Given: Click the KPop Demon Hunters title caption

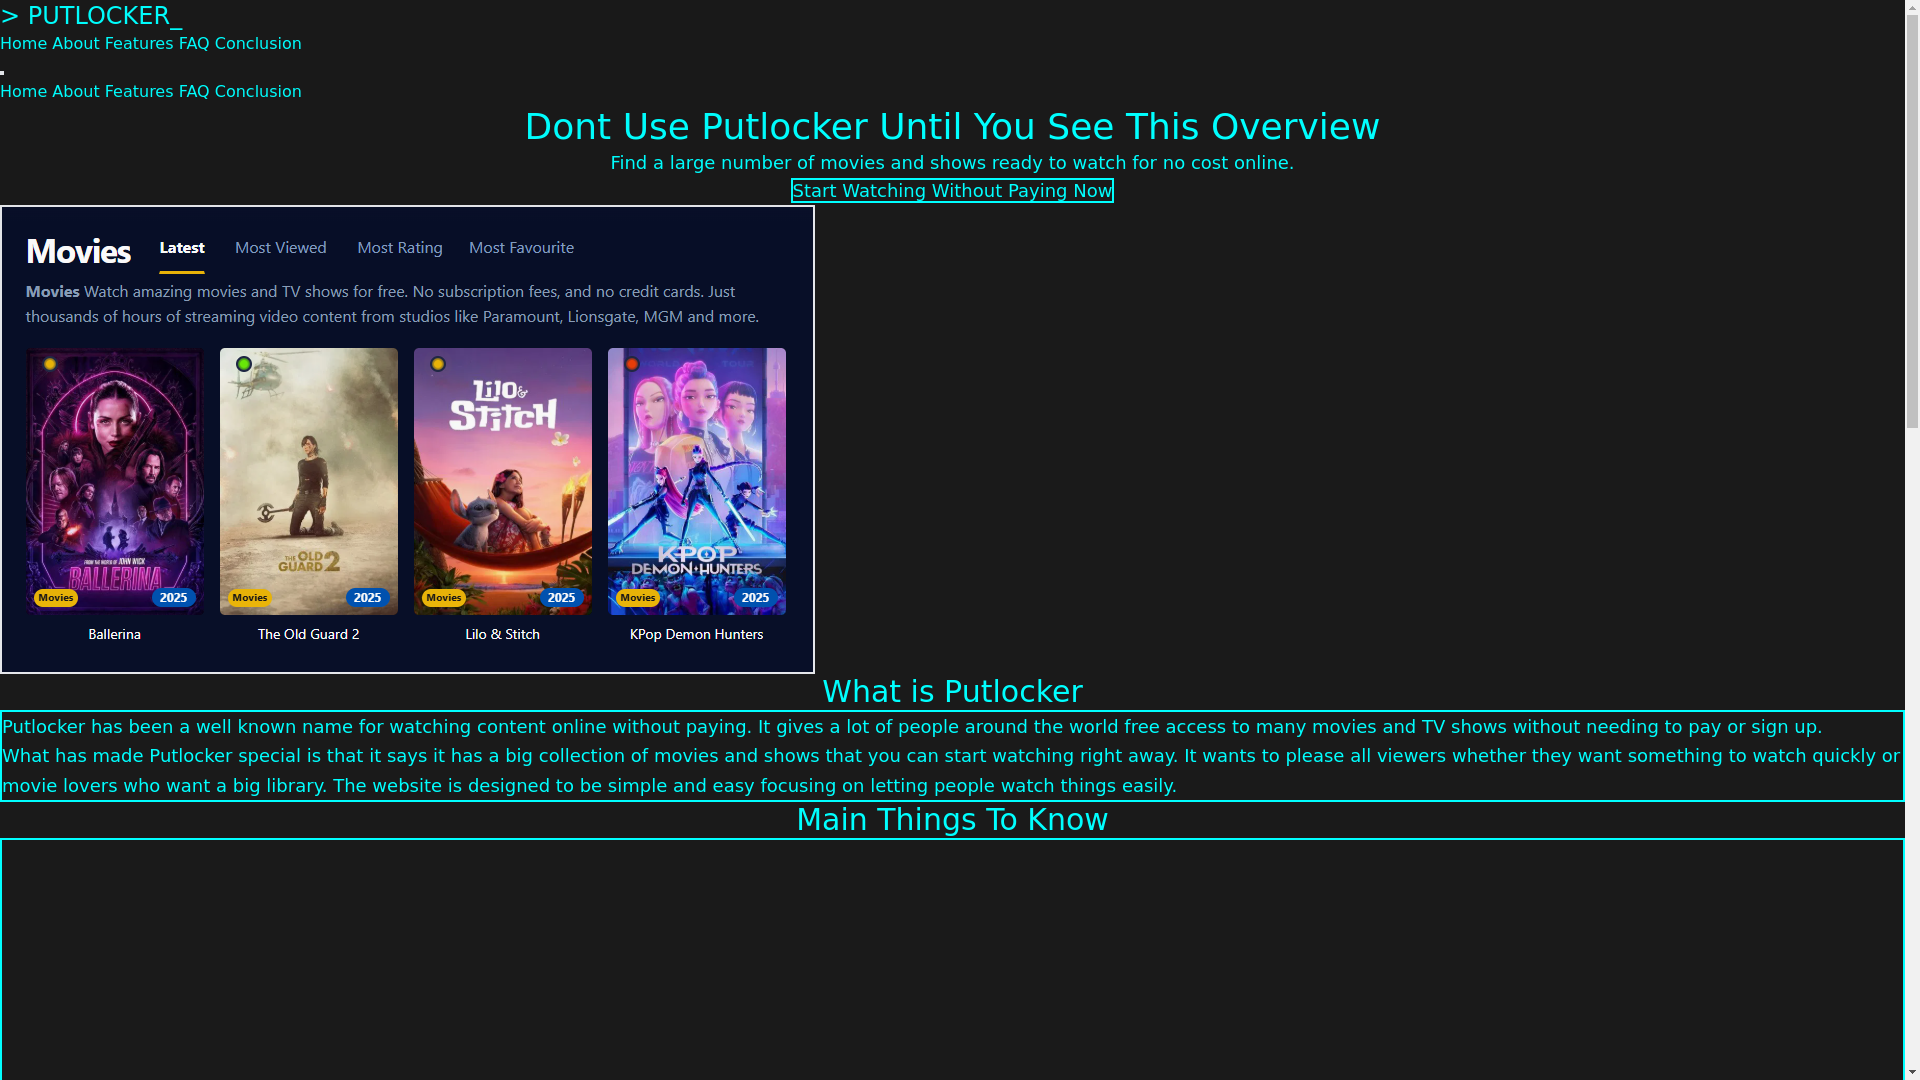Looking at the screenshot, I should [697, 635].
